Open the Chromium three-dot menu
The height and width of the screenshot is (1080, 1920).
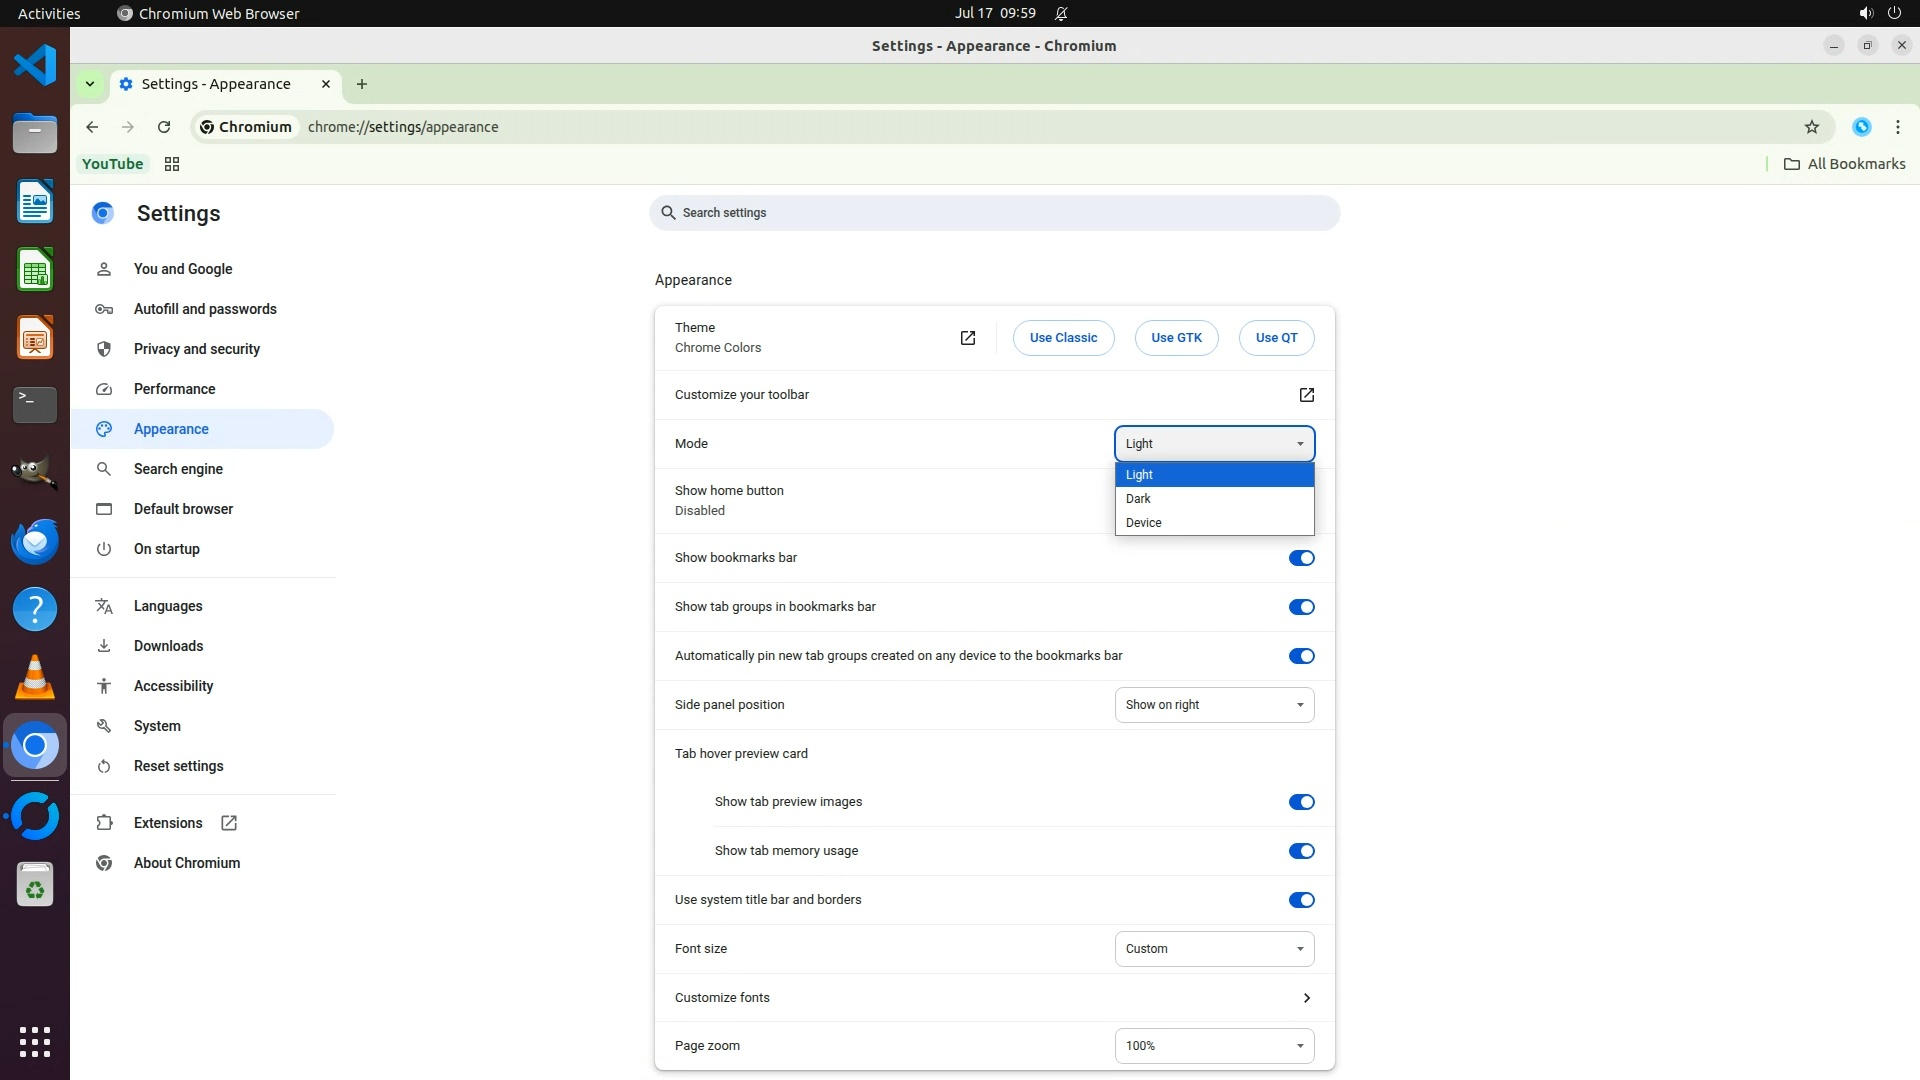1897,127
